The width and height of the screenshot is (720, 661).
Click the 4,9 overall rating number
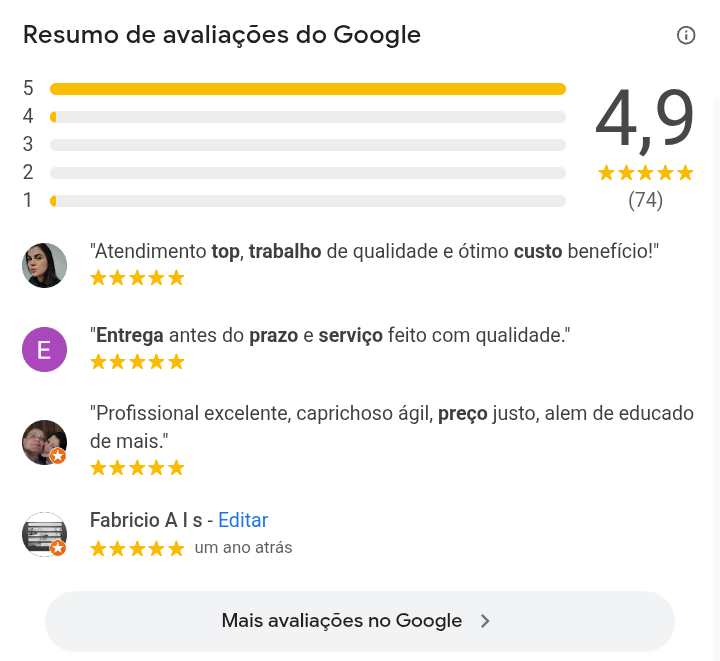645,119
